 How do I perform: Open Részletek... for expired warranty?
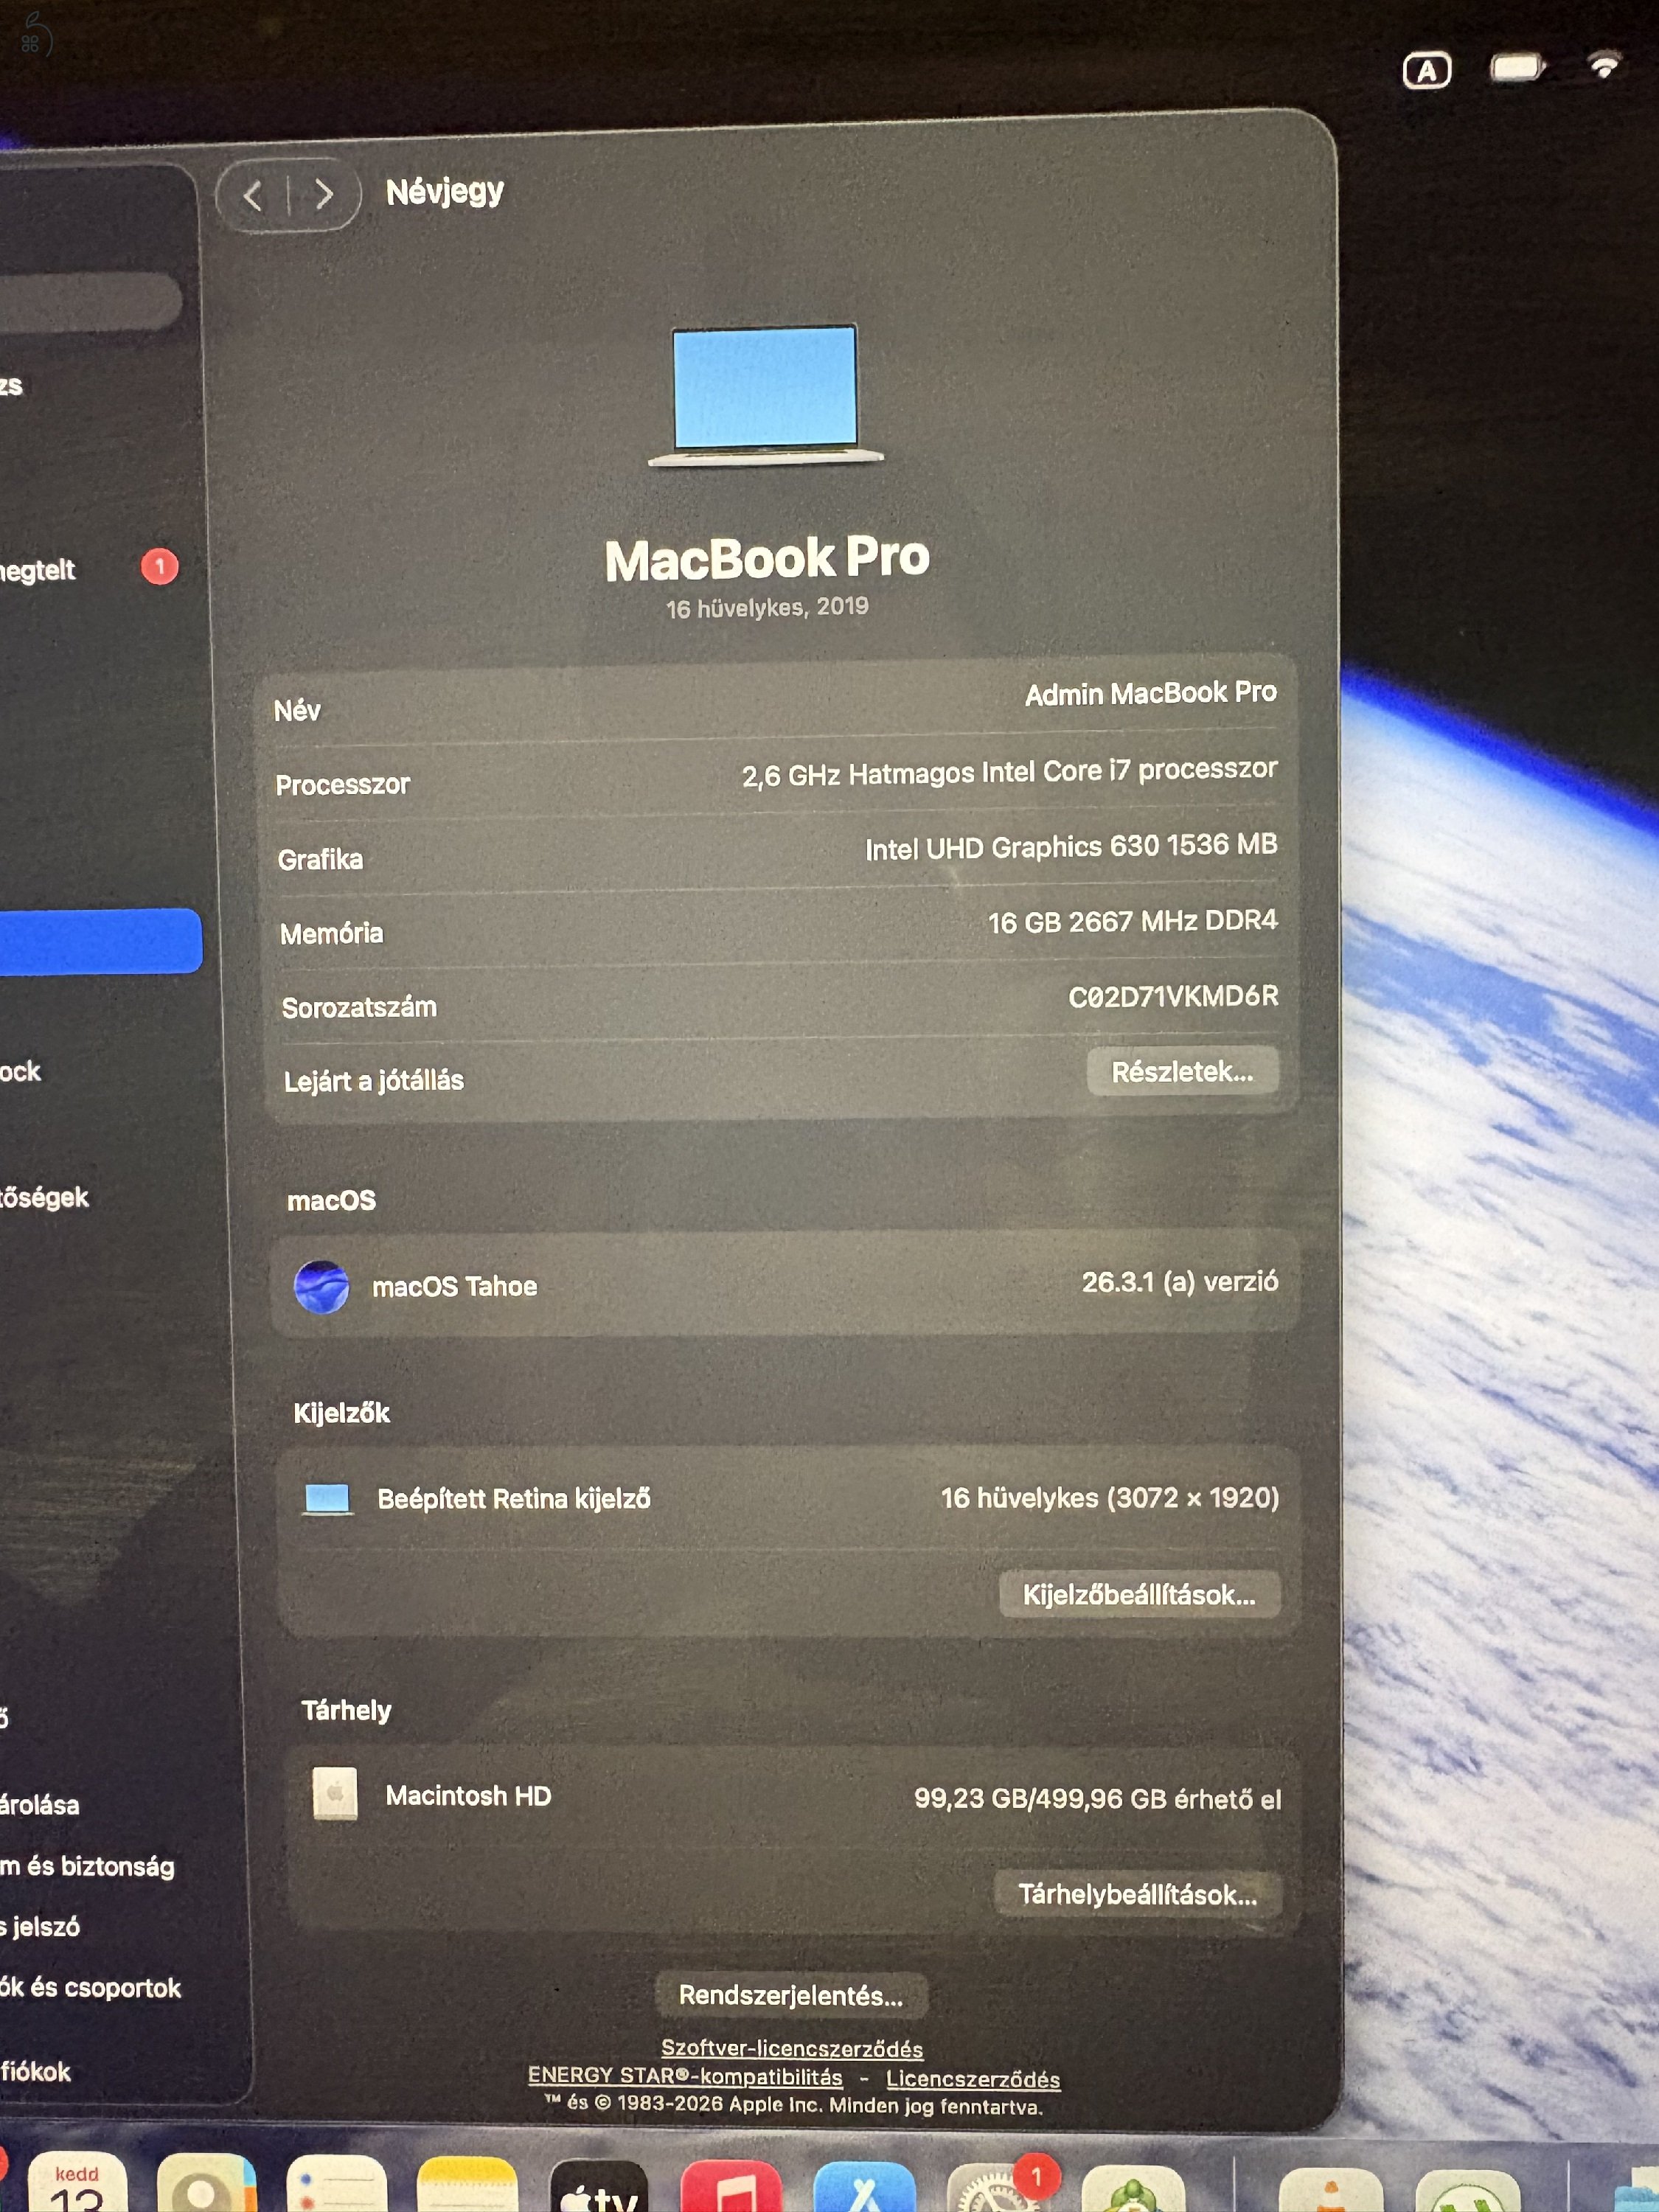click(x=1182, y=1072)
